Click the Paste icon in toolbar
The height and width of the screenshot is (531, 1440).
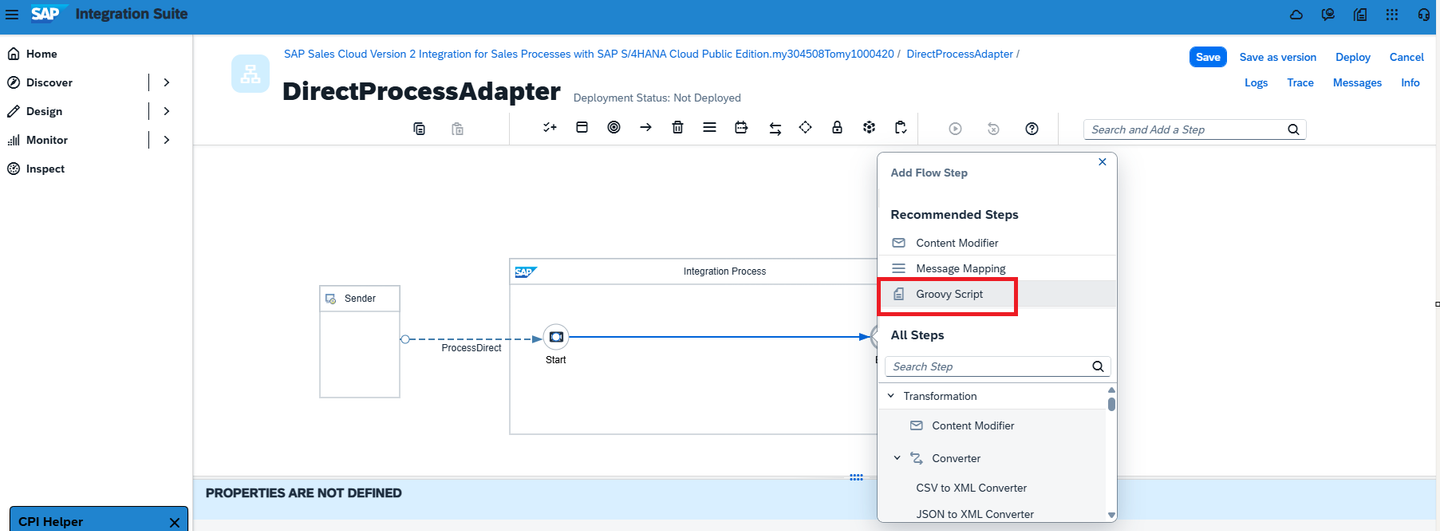(457, 129)
